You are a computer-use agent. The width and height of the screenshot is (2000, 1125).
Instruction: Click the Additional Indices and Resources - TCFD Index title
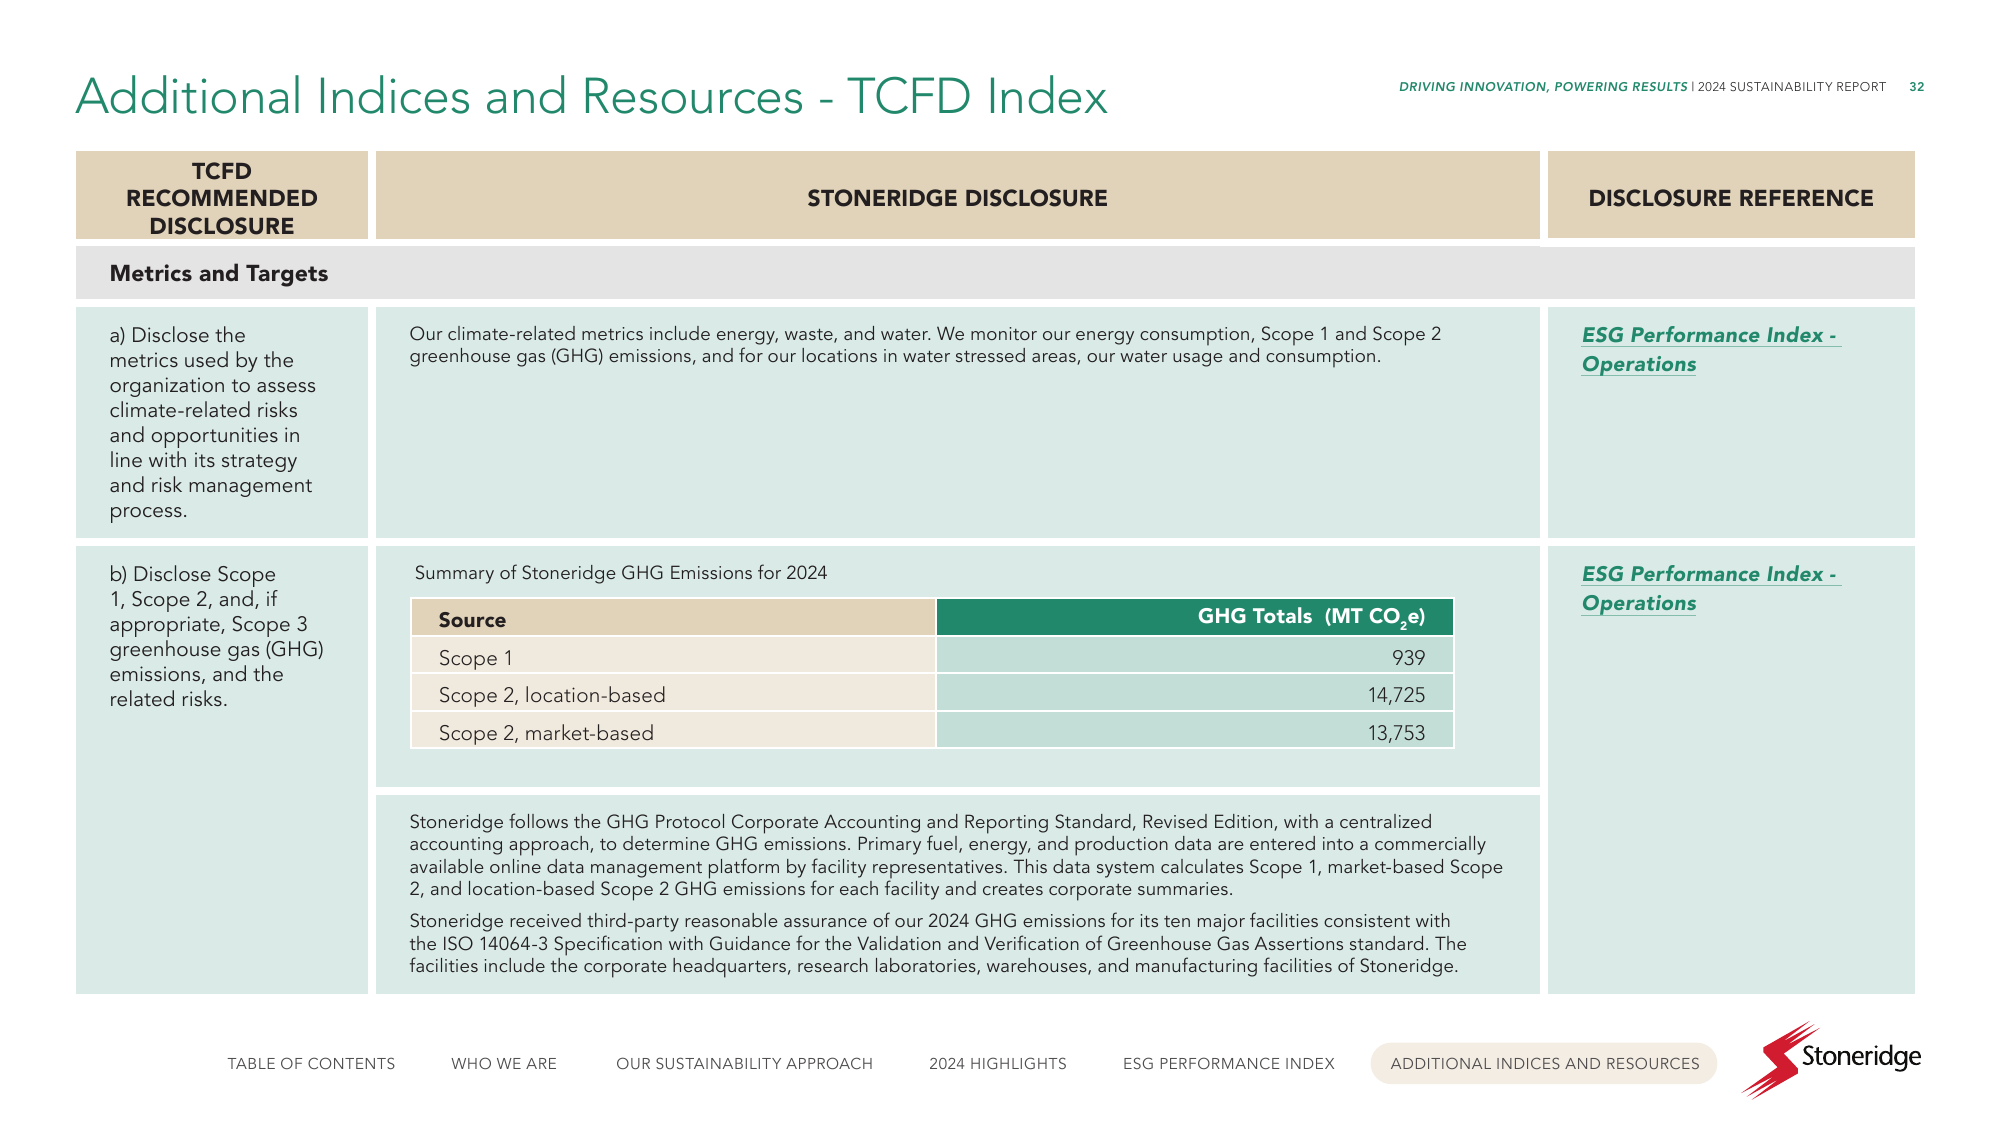pyautogui.click(x=592, y=97)
